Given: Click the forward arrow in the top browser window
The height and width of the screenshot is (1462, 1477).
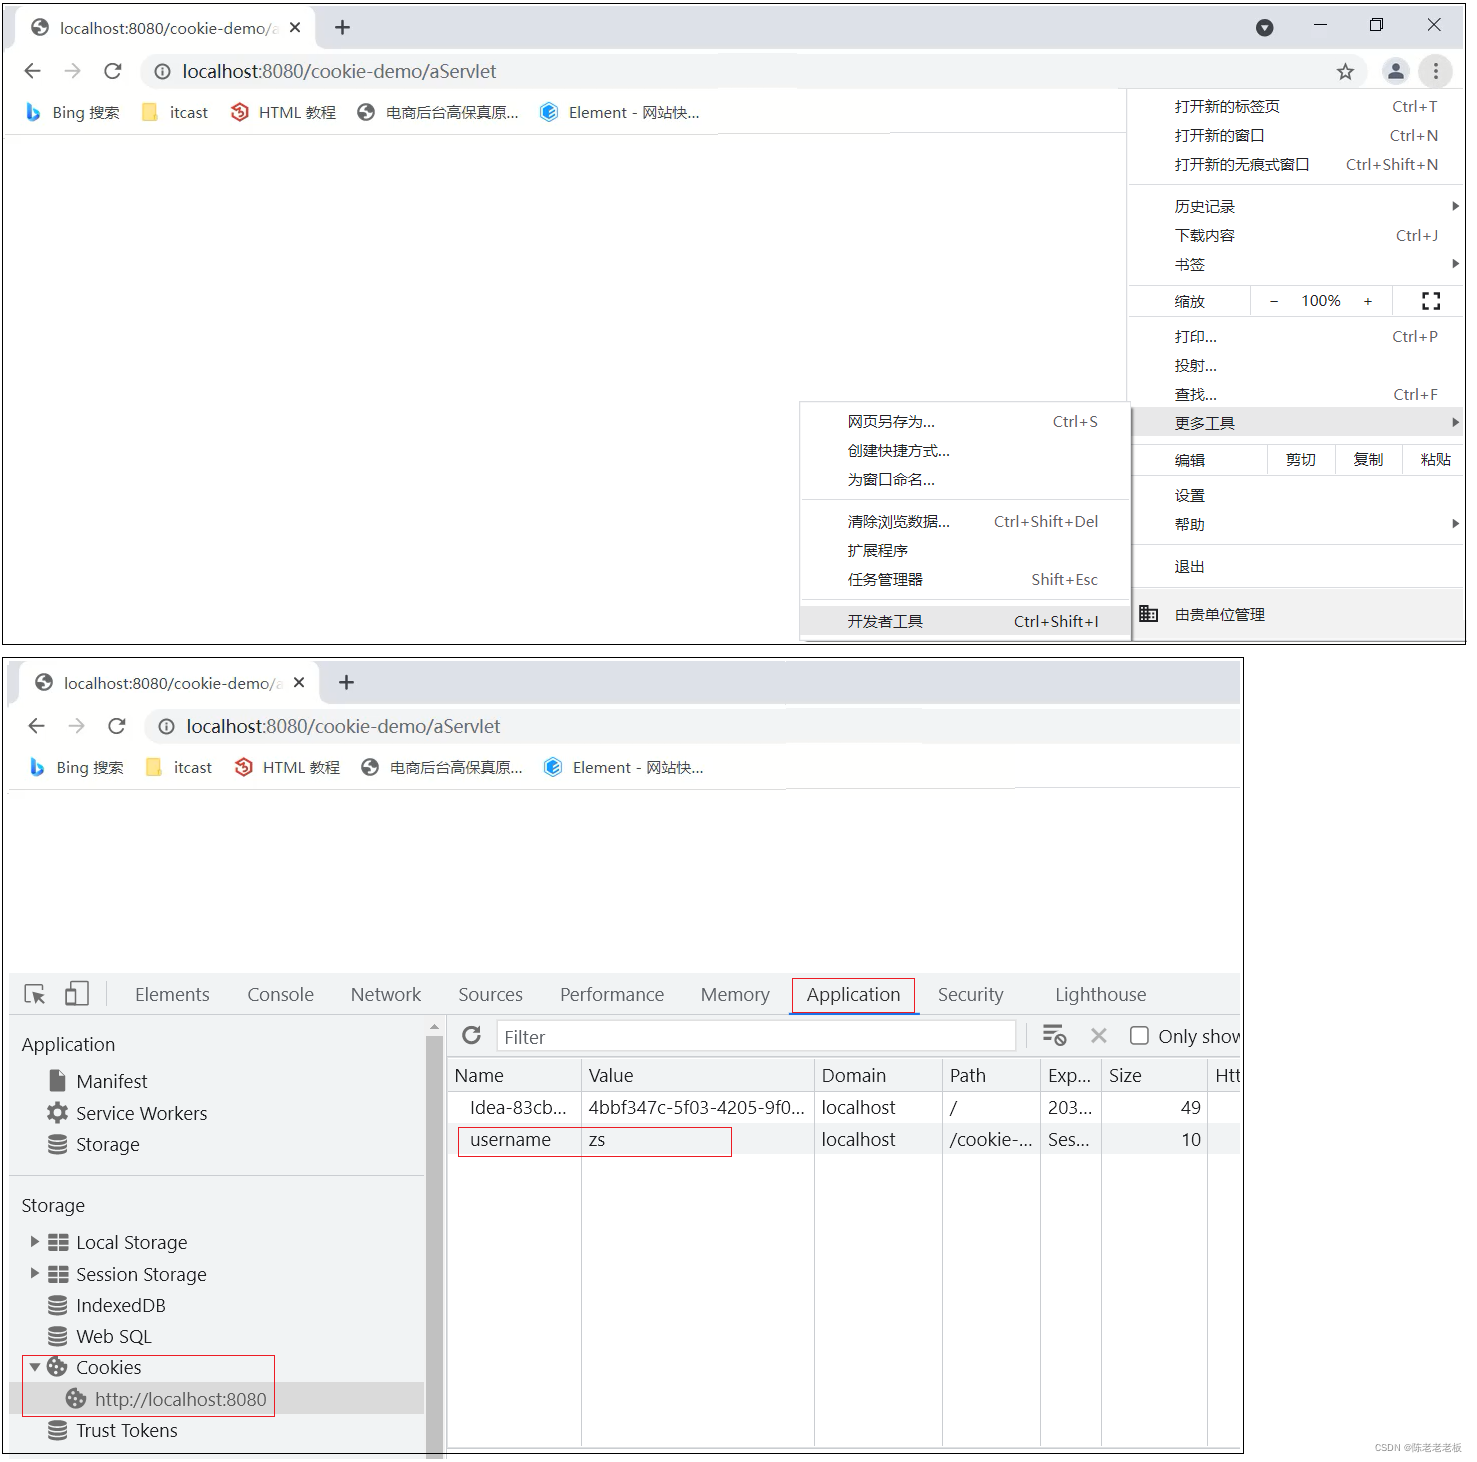Looking at the screenshot, I should 72,71.
